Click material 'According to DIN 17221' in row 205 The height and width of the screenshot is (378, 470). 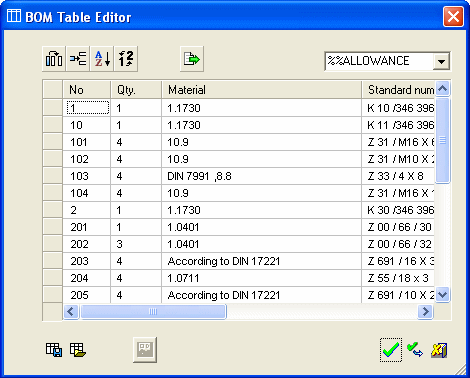tap(262, 295)
